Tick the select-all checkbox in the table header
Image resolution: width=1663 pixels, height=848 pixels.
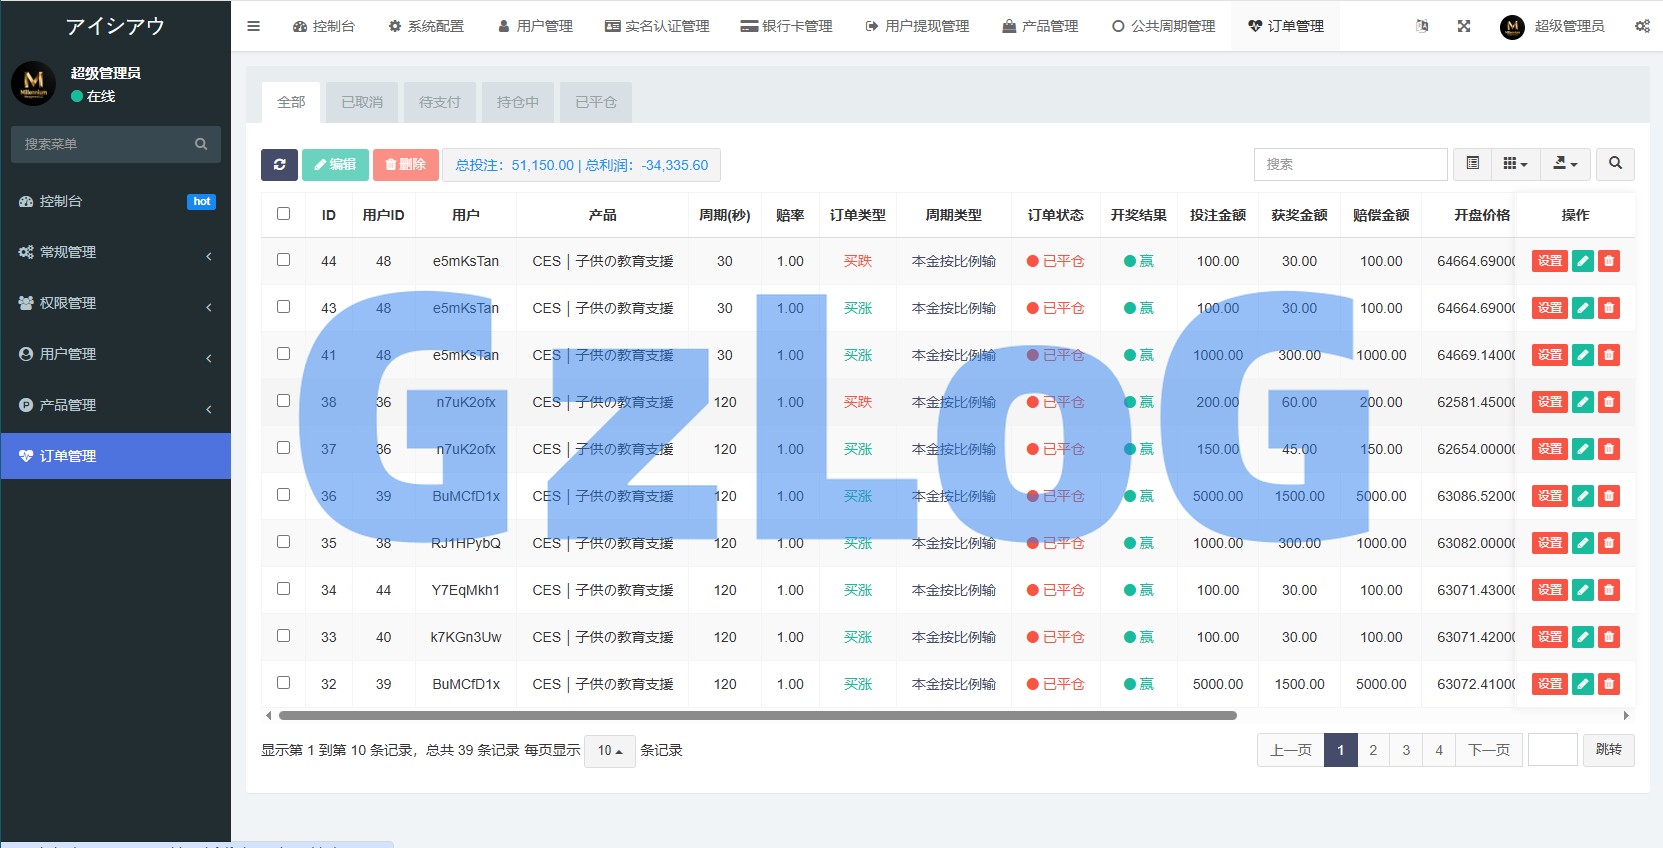pyautogui.click(x=284, y=214)
